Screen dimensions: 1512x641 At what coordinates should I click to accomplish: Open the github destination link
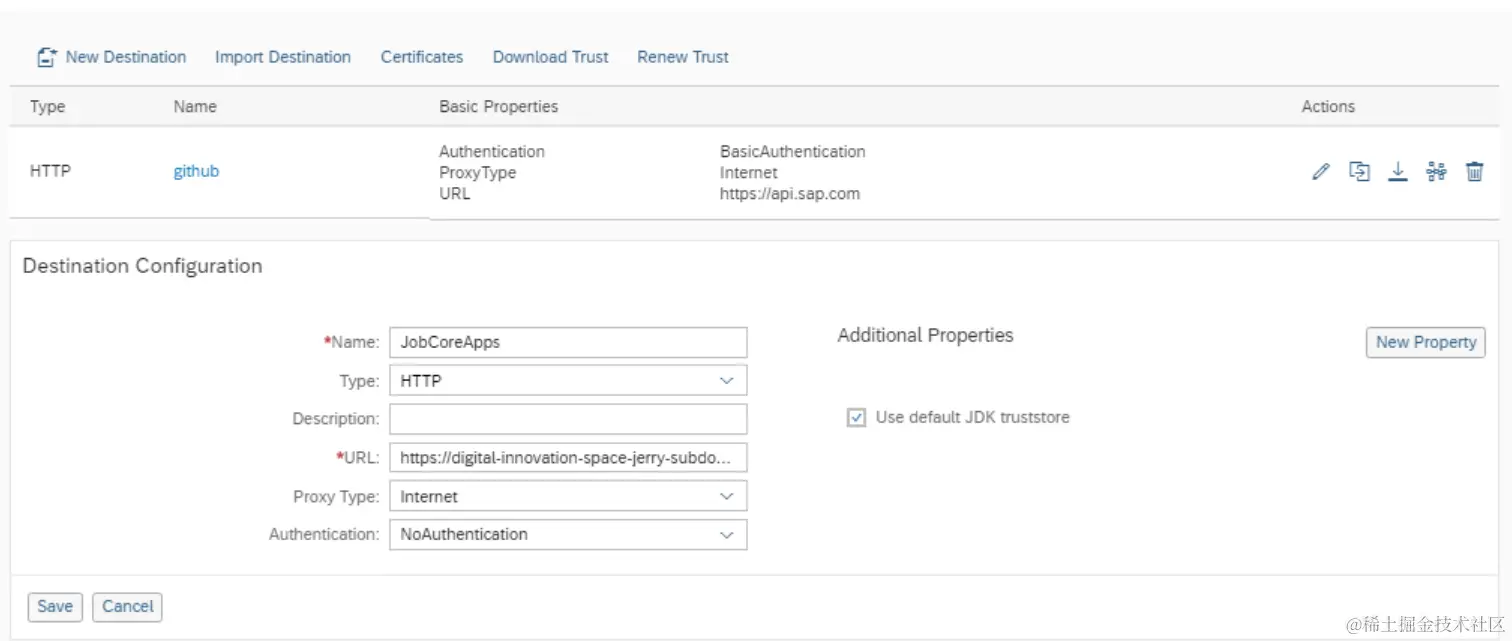(196, 171)
